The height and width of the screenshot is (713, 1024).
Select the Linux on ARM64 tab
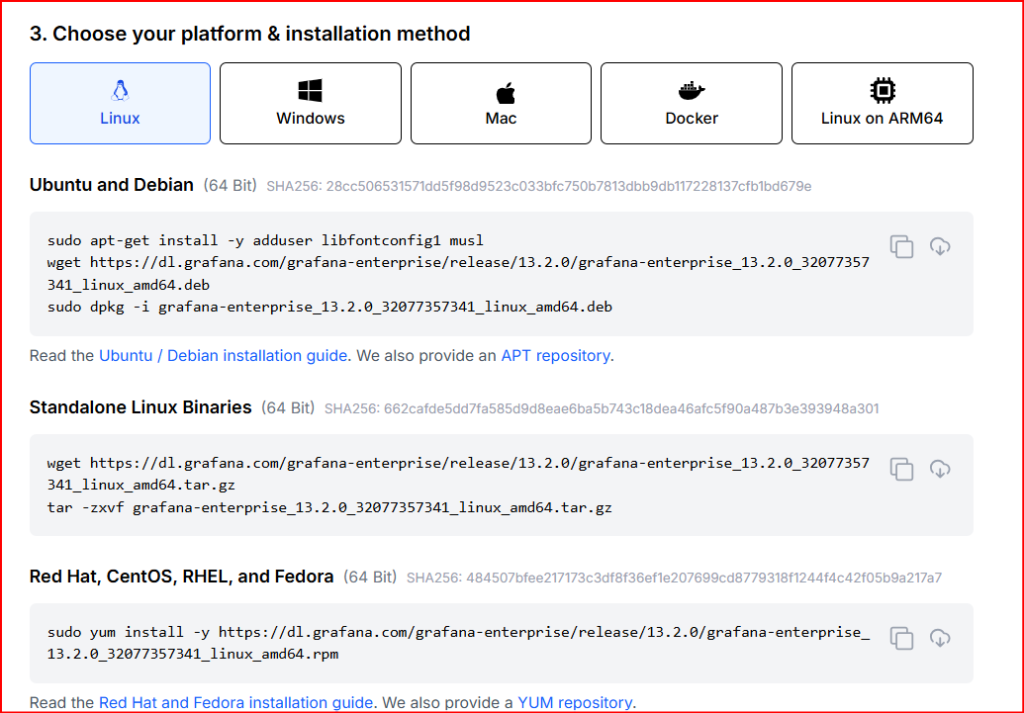point(882,103)
